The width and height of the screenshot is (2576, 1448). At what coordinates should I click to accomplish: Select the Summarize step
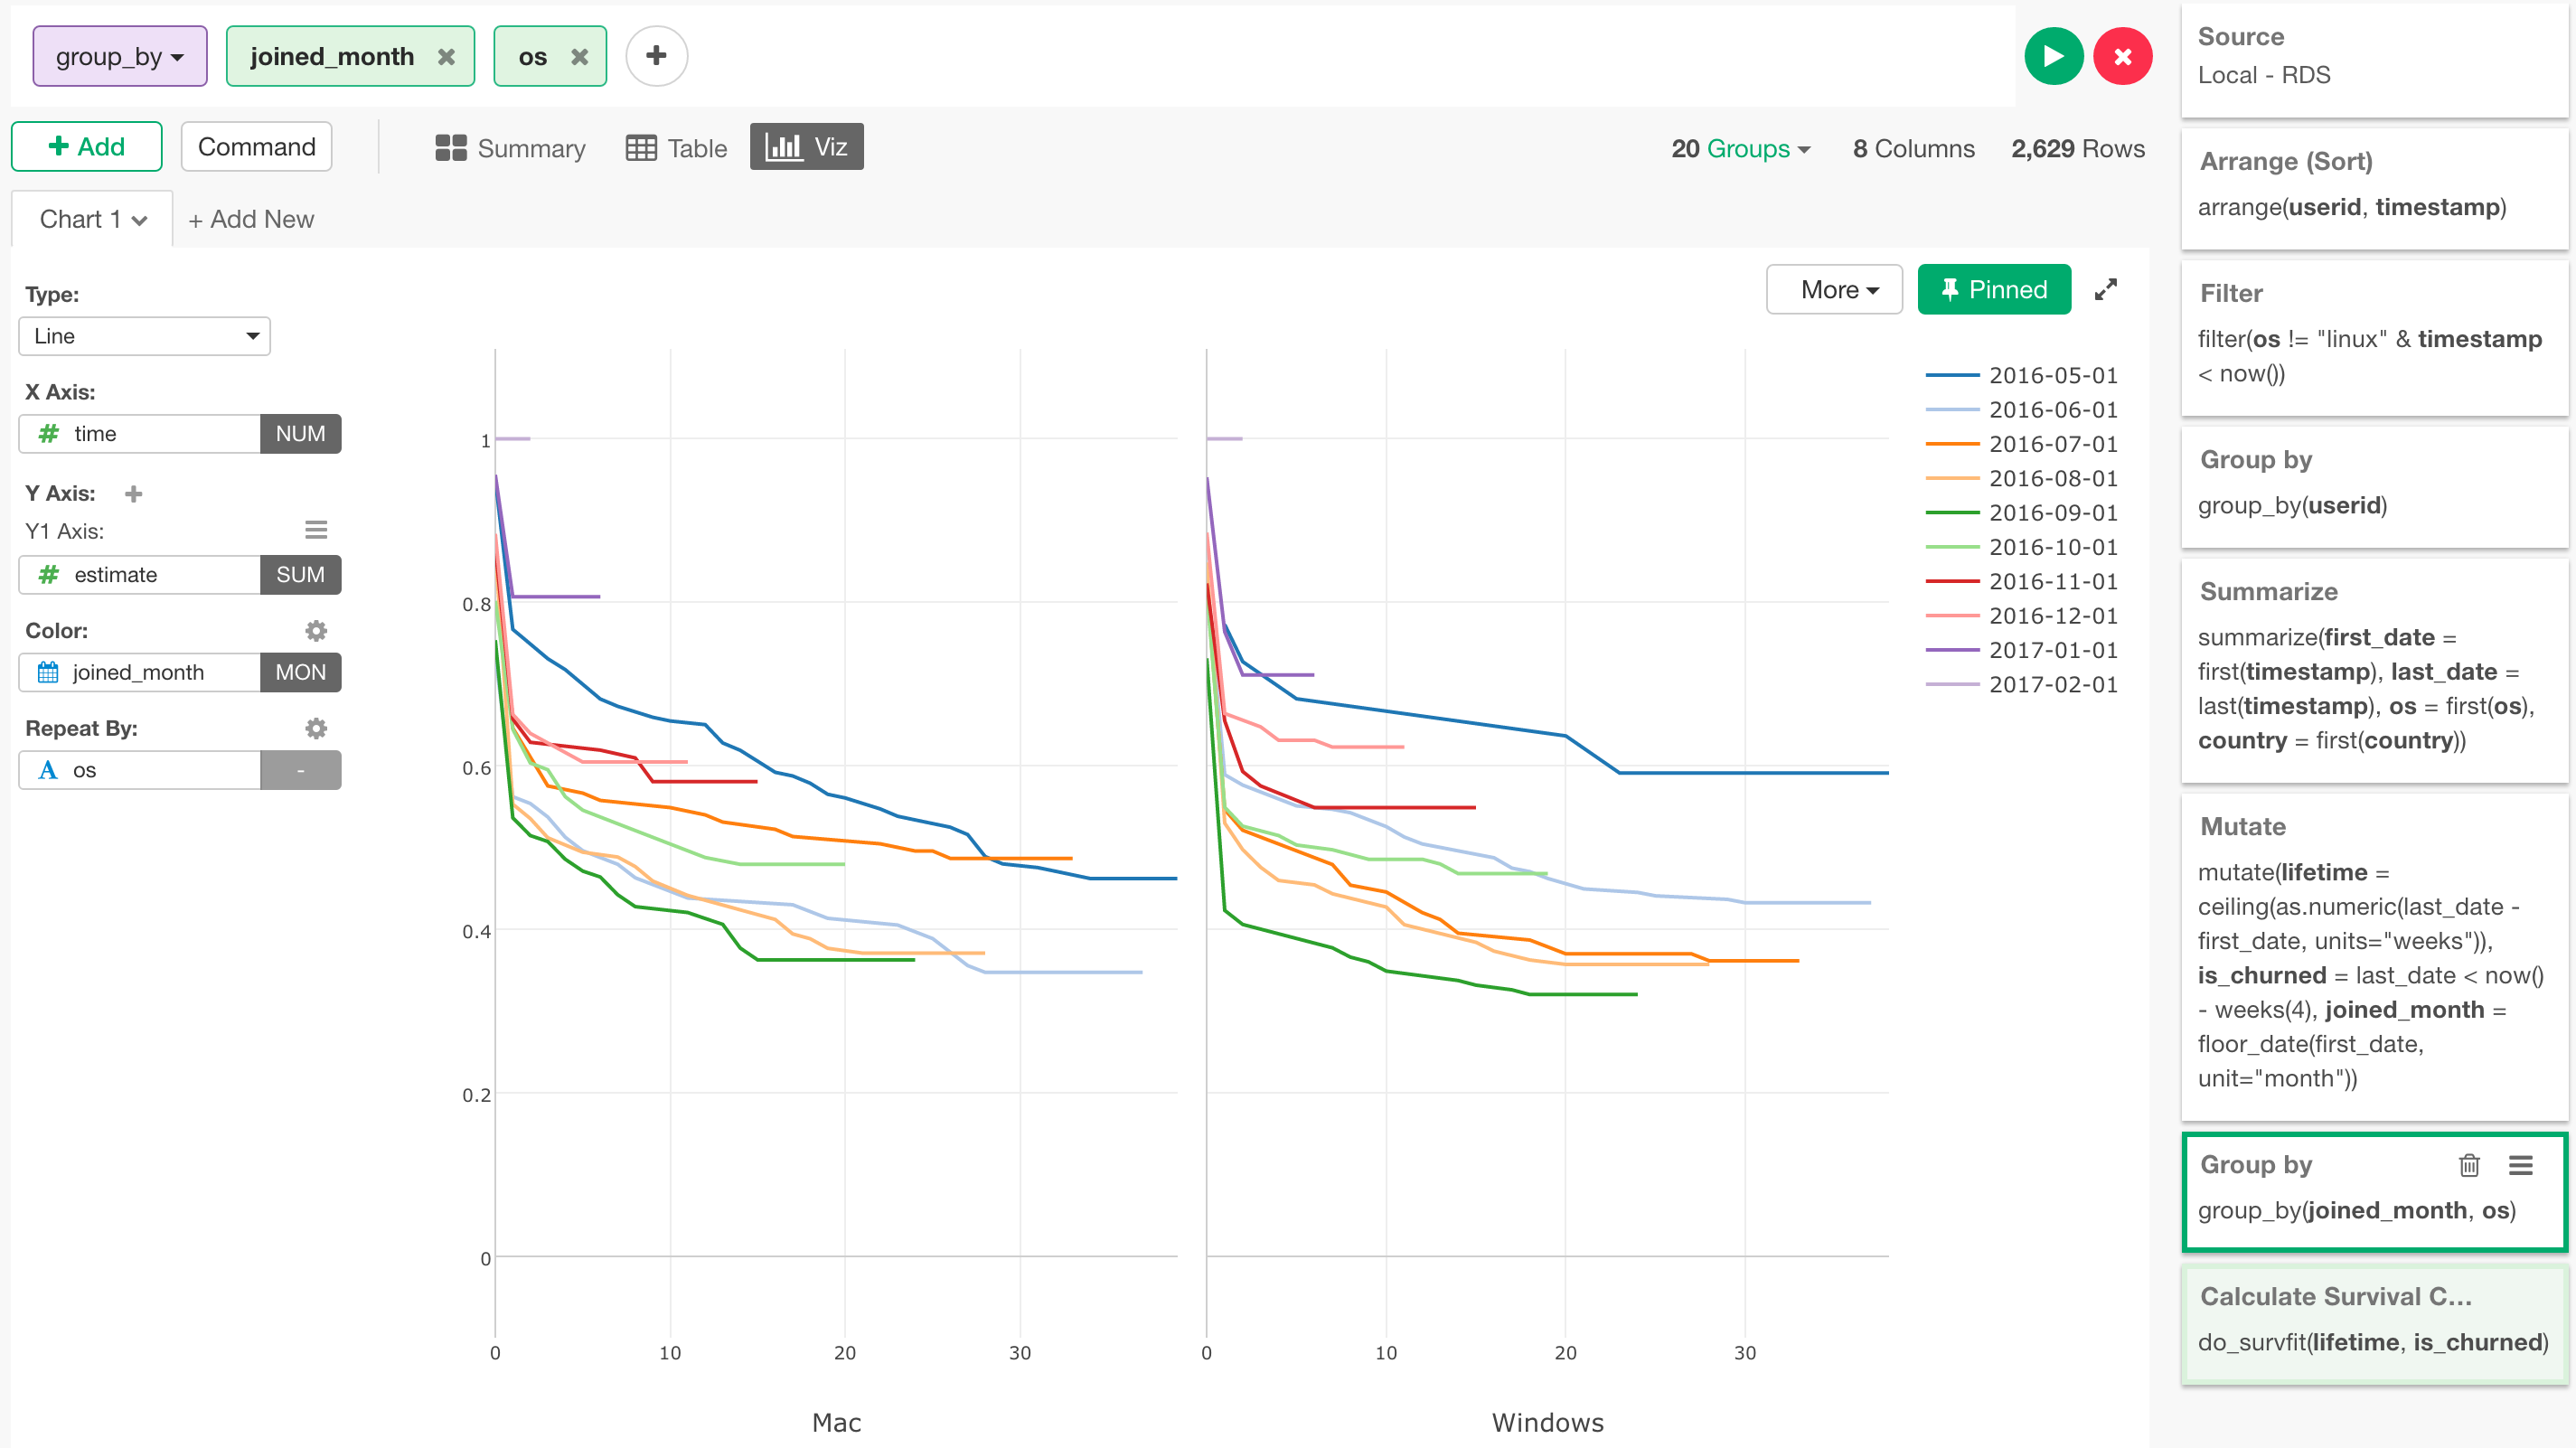2374,669
